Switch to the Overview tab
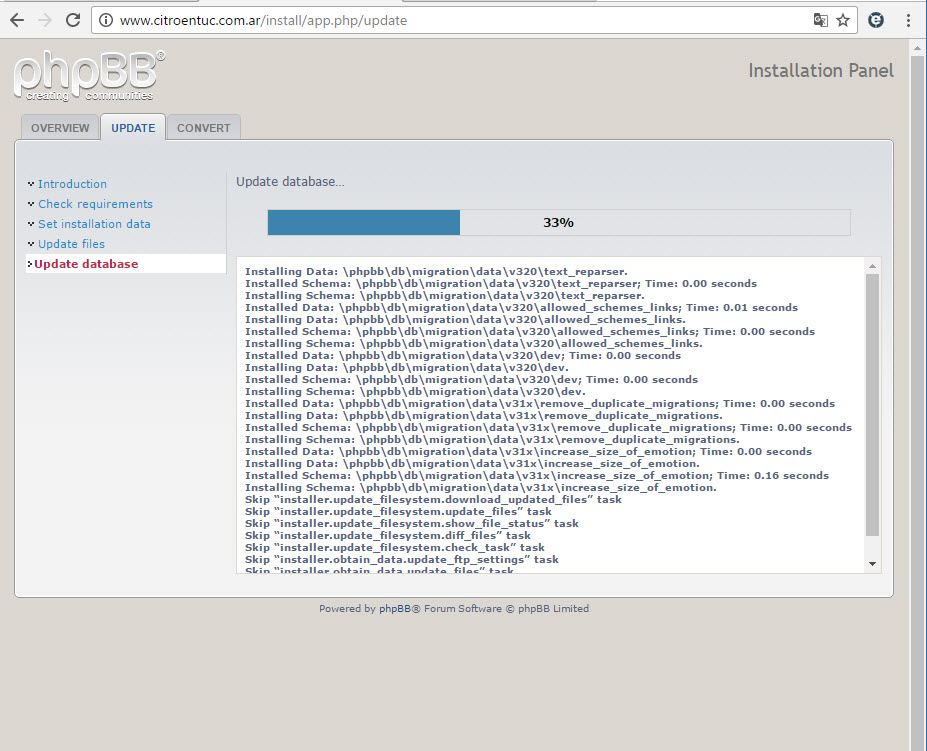This screenshot has height=751, width=927. tap(60, 128)
